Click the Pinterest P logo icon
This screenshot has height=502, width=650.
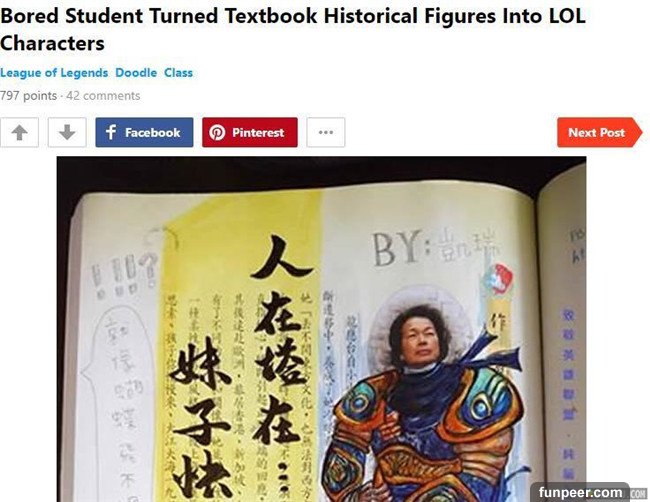point(217,133)
